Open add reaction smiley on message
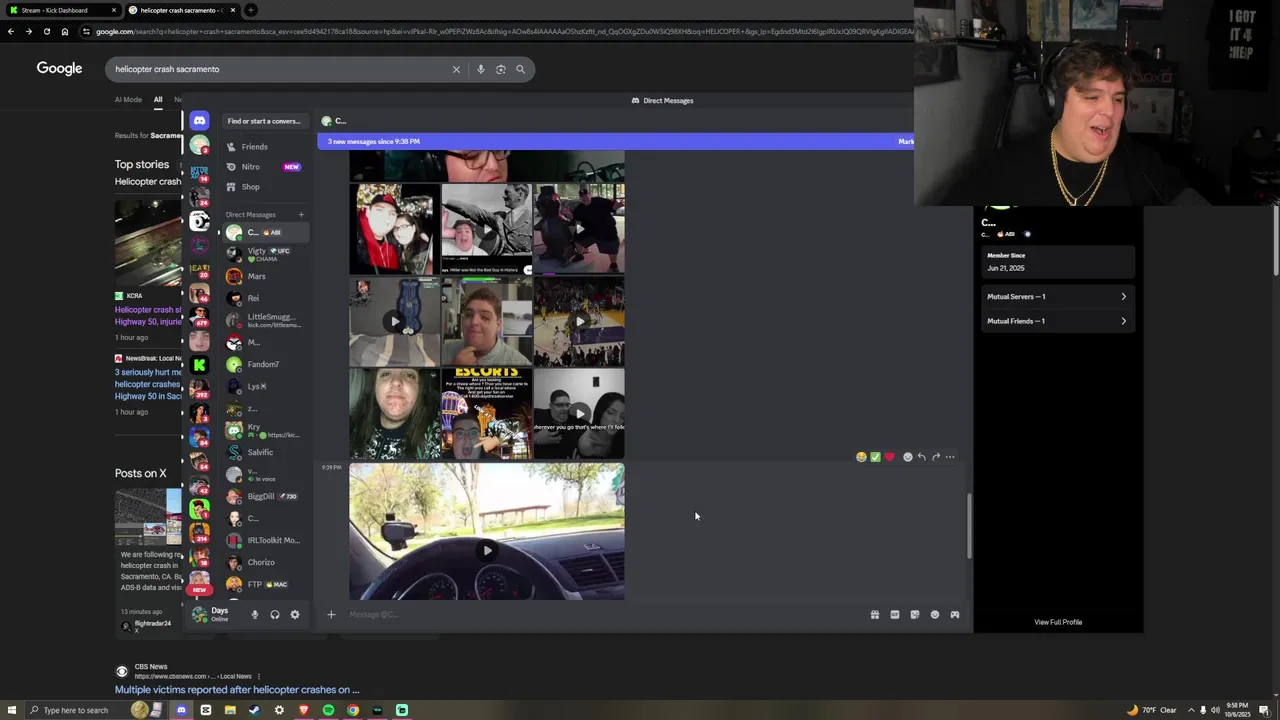 pos(908,457)
